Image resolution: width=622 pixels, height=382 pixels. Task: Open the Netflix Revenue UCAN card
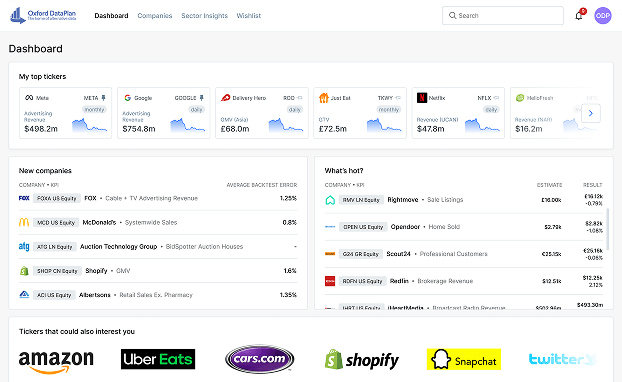[x=458, y=113]
